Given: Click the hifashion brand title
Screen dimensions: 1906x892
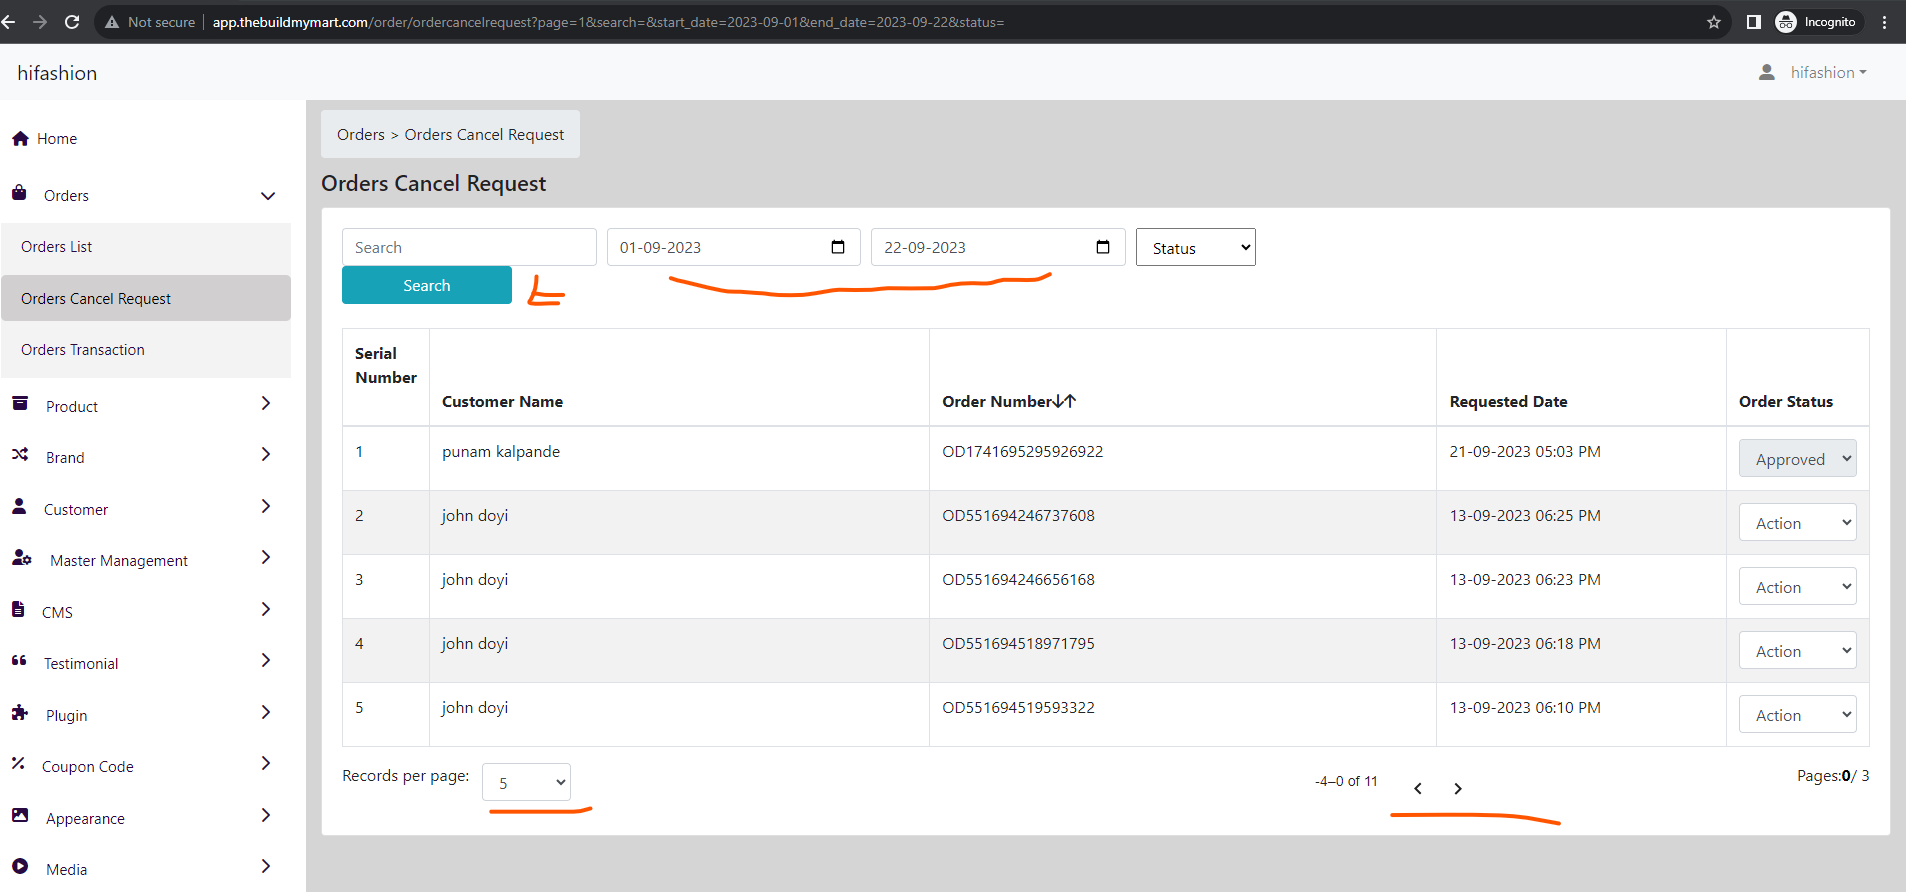Looking at the screenshot, I should (57, 73).
